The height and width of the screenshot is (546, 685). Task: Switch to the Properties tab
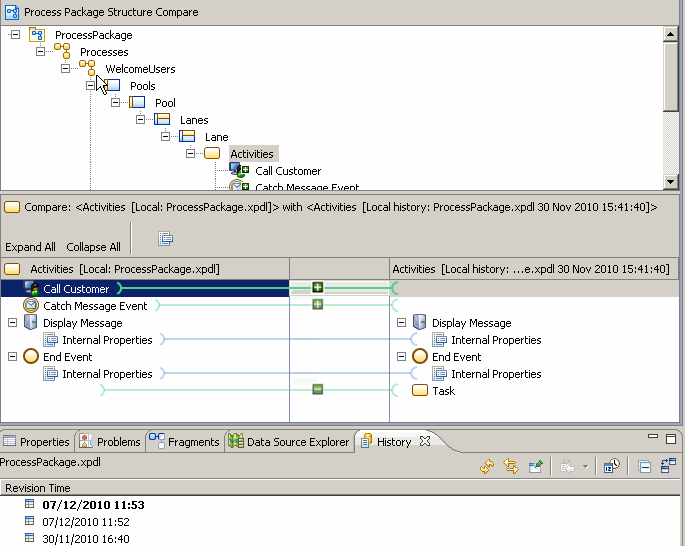pyautogui.click(x=37, y=442)
